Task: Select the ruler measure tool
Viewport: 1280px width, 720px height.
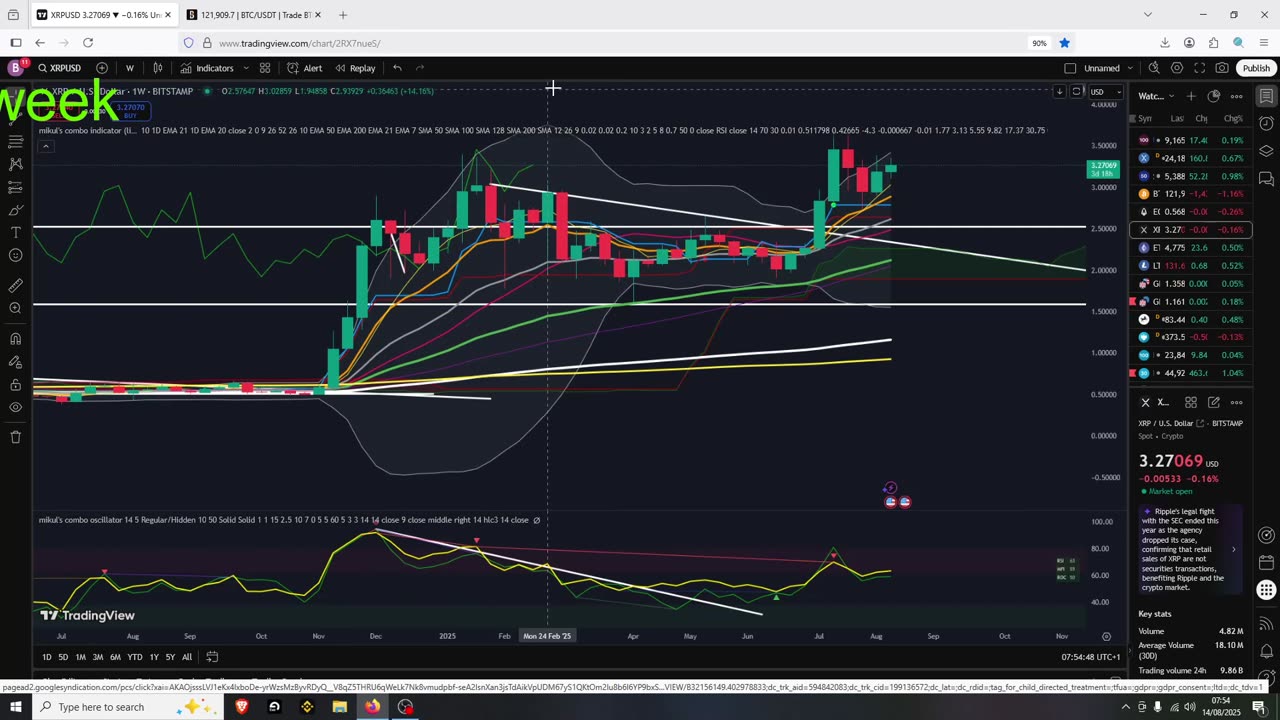Action: point(15,285)
